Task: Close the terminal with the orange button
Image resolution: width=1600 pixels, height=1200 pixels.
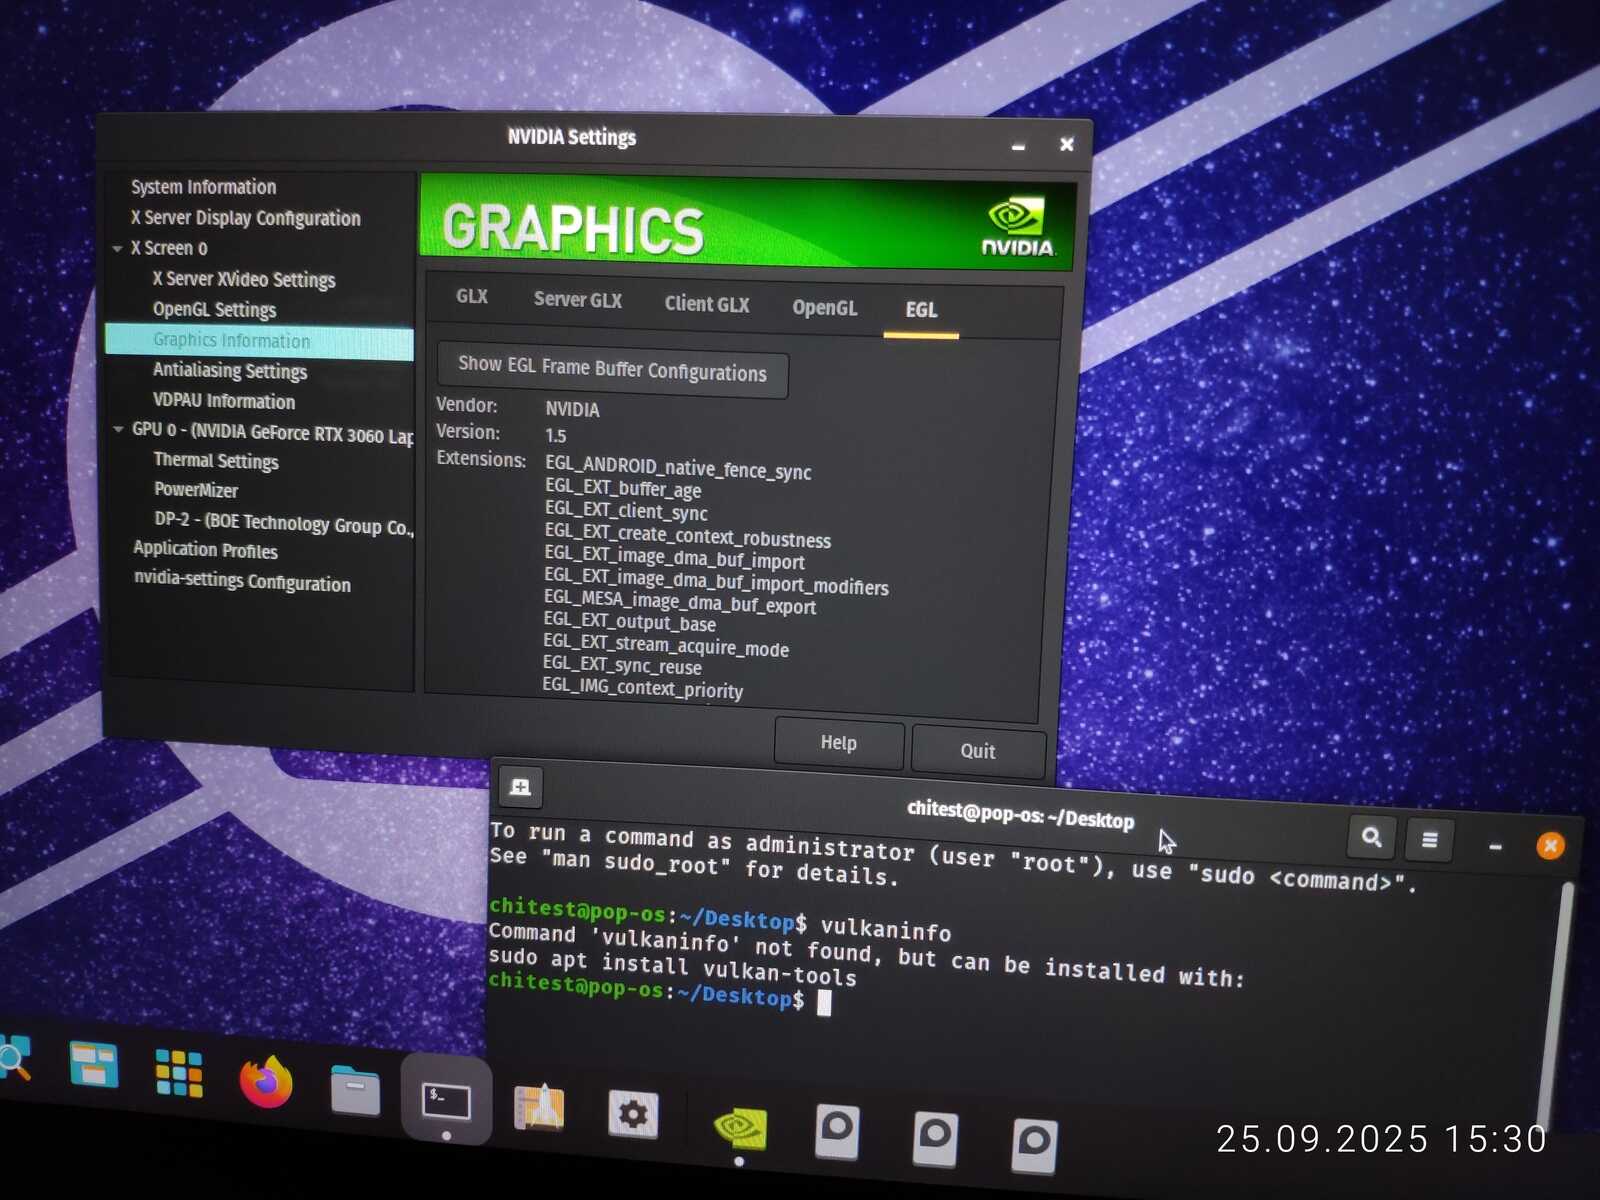Action: tap(1550, 846)
